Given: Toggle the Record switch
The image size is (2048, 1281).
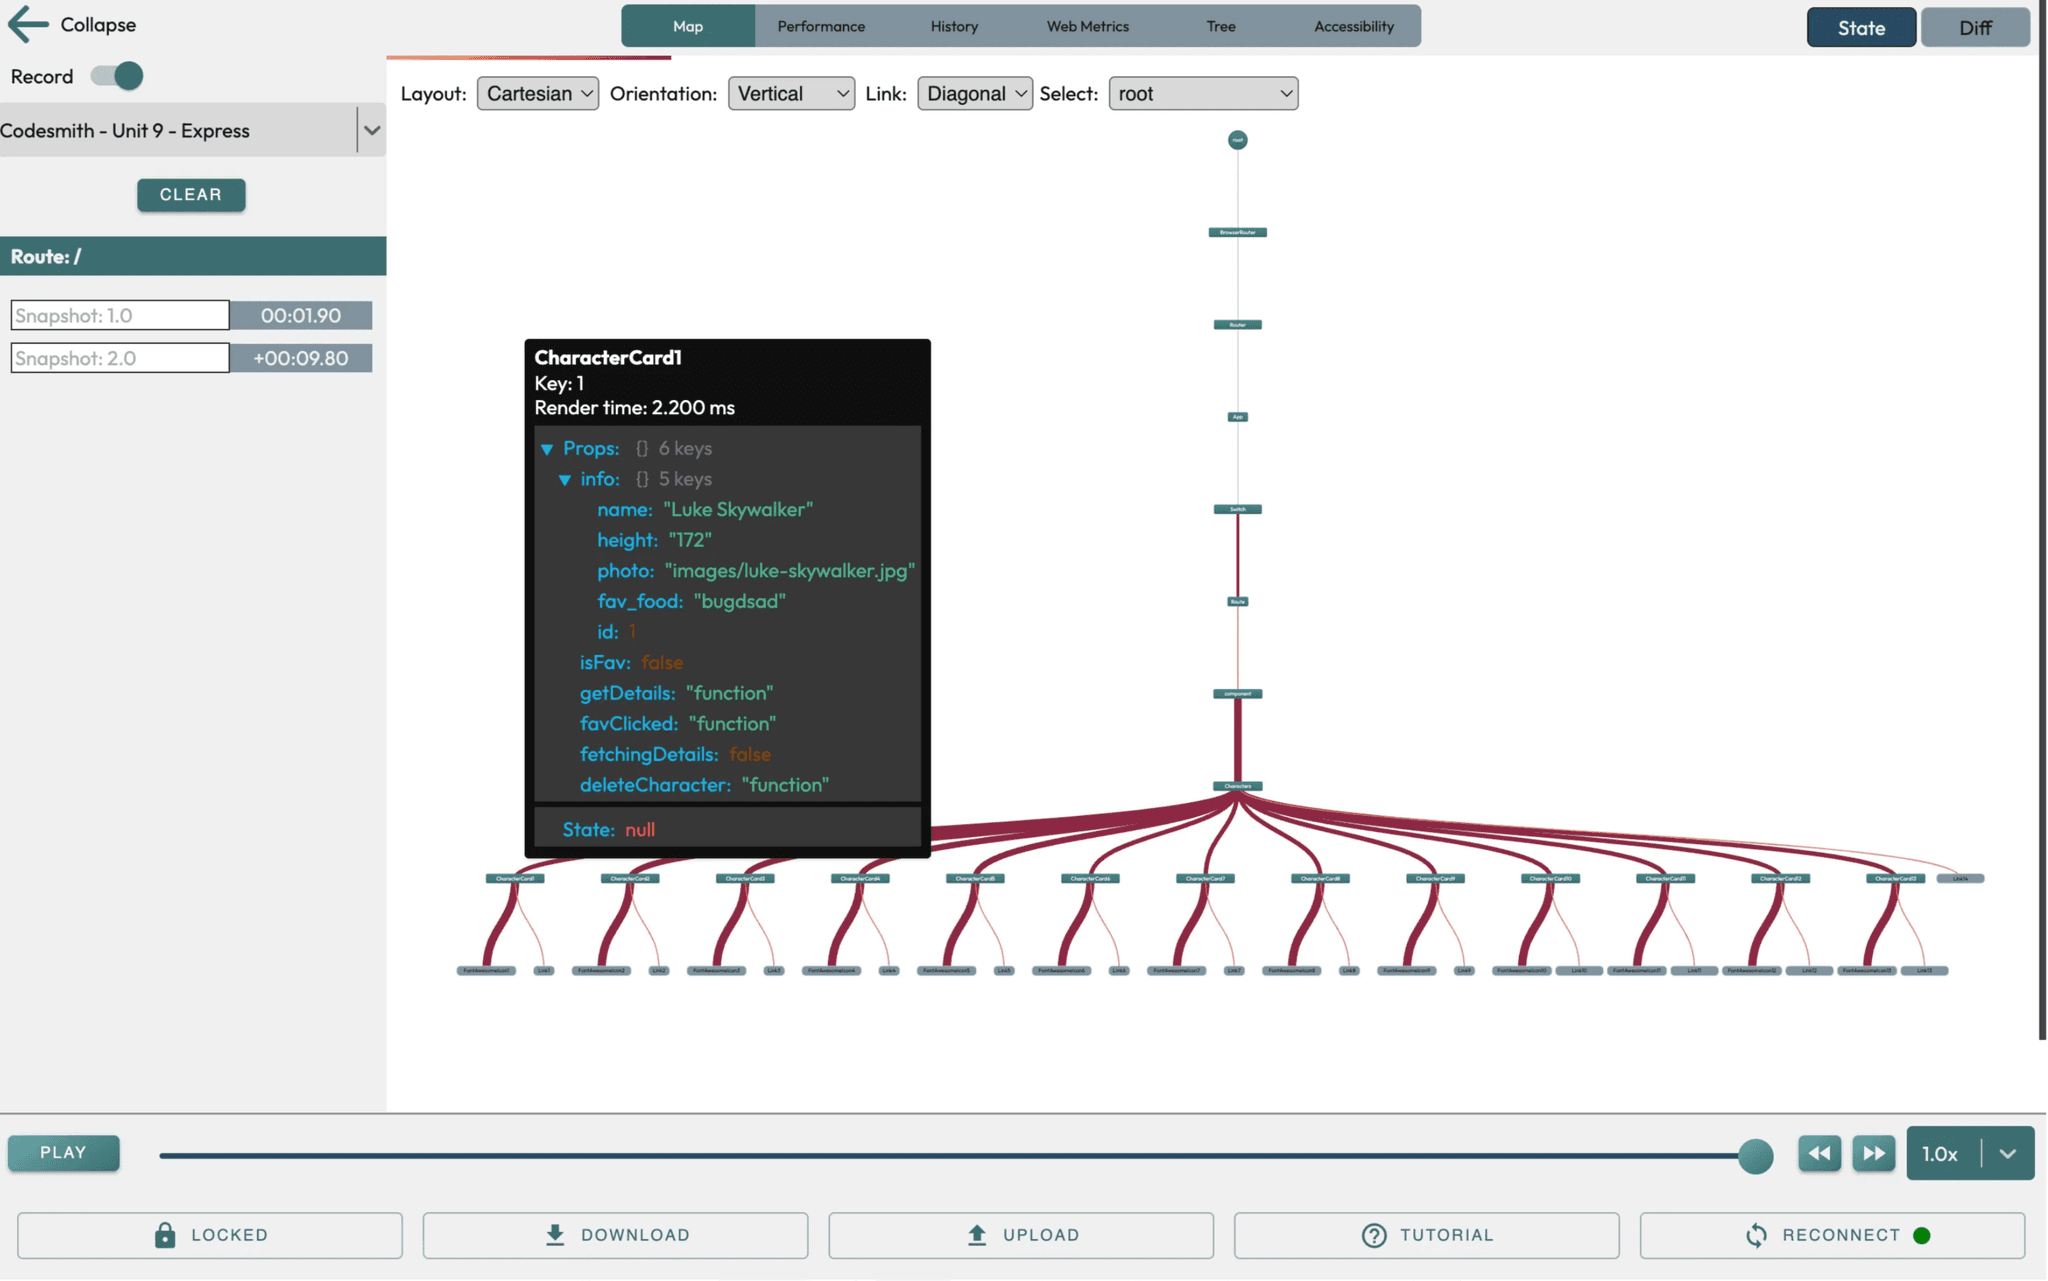Looking at the screenshot, I should click(x=117, y=76).
